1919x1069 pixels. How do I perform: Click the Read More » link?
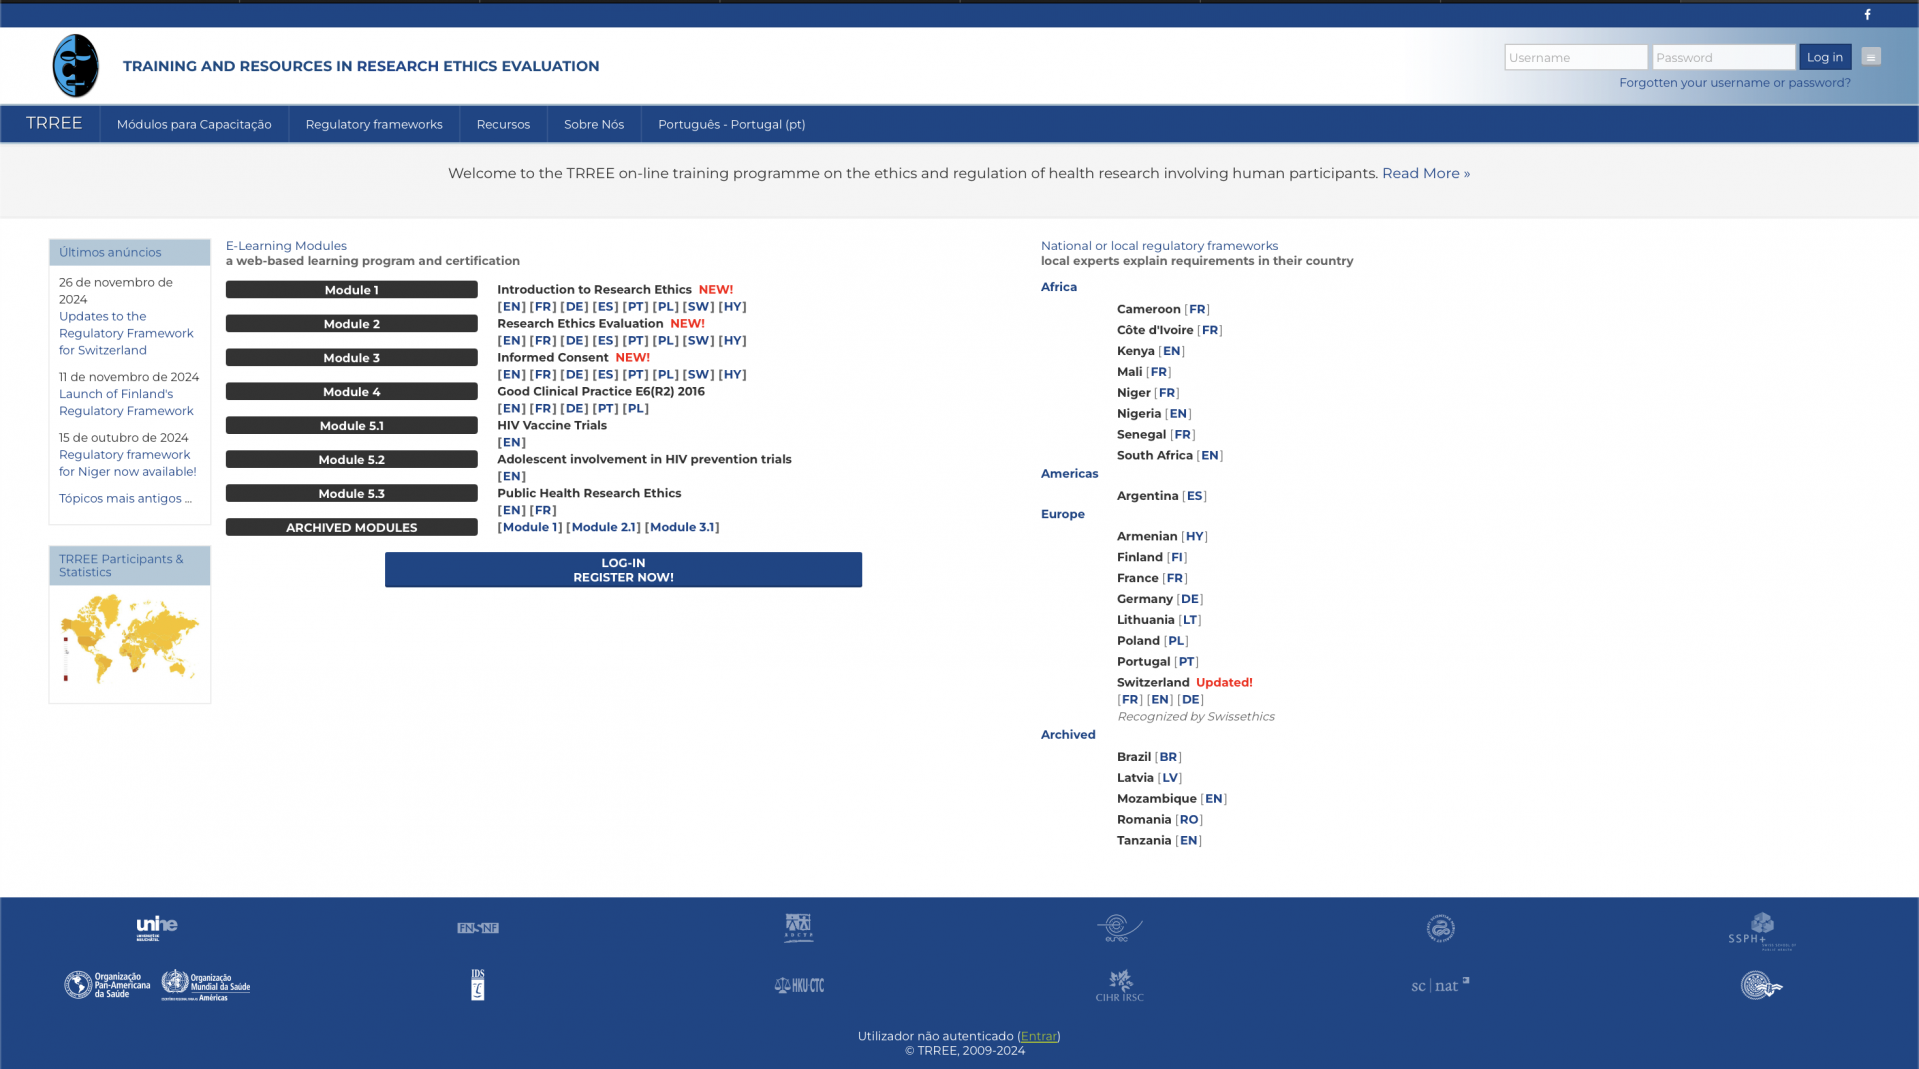click(1425, 173)
